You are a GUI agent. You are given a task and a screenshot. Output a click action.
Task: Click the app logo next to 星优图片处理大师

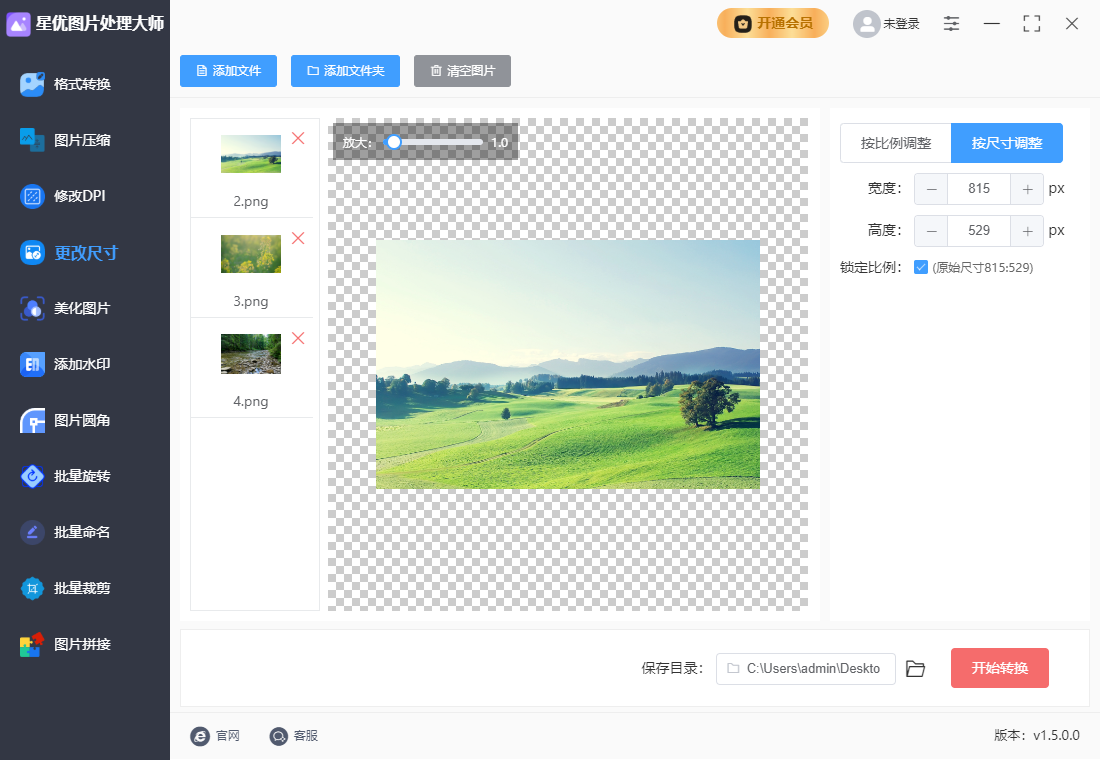(x=18, y=24)
